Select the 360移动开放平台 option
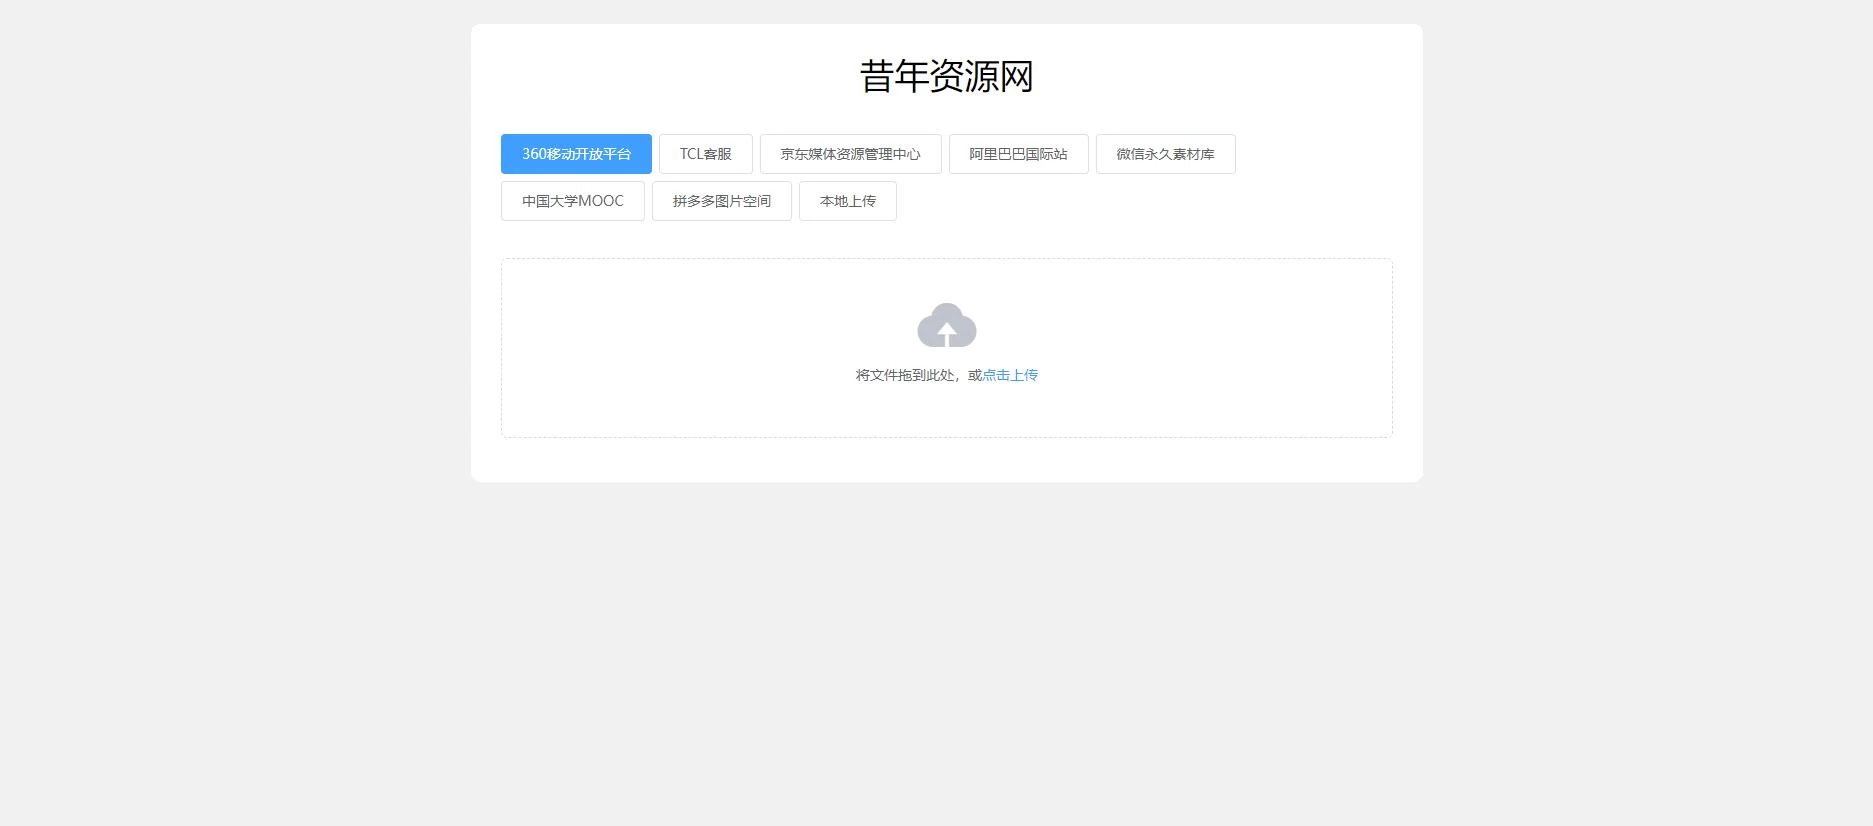Viewport: 1873px width, 826px height. coord(576,154)
